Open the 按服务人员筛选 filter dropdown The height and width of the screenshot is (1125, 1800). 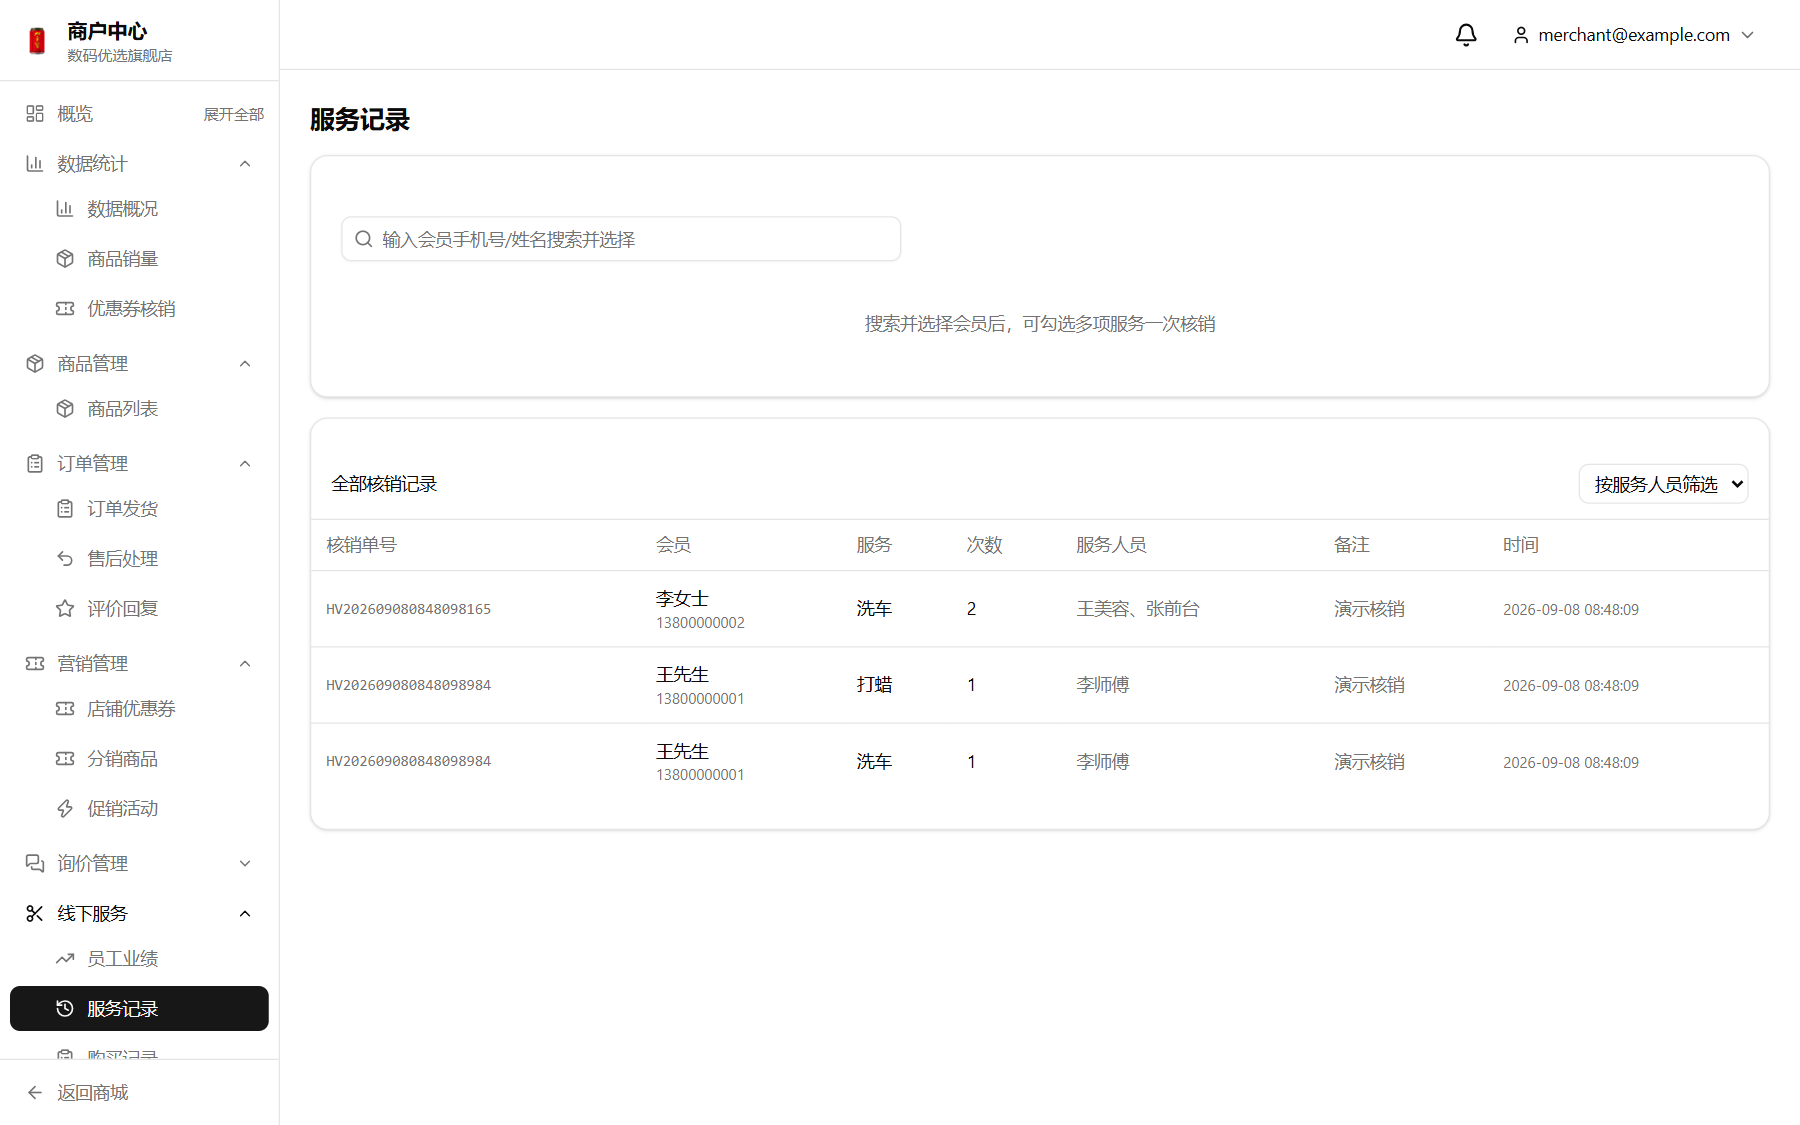1664,485
